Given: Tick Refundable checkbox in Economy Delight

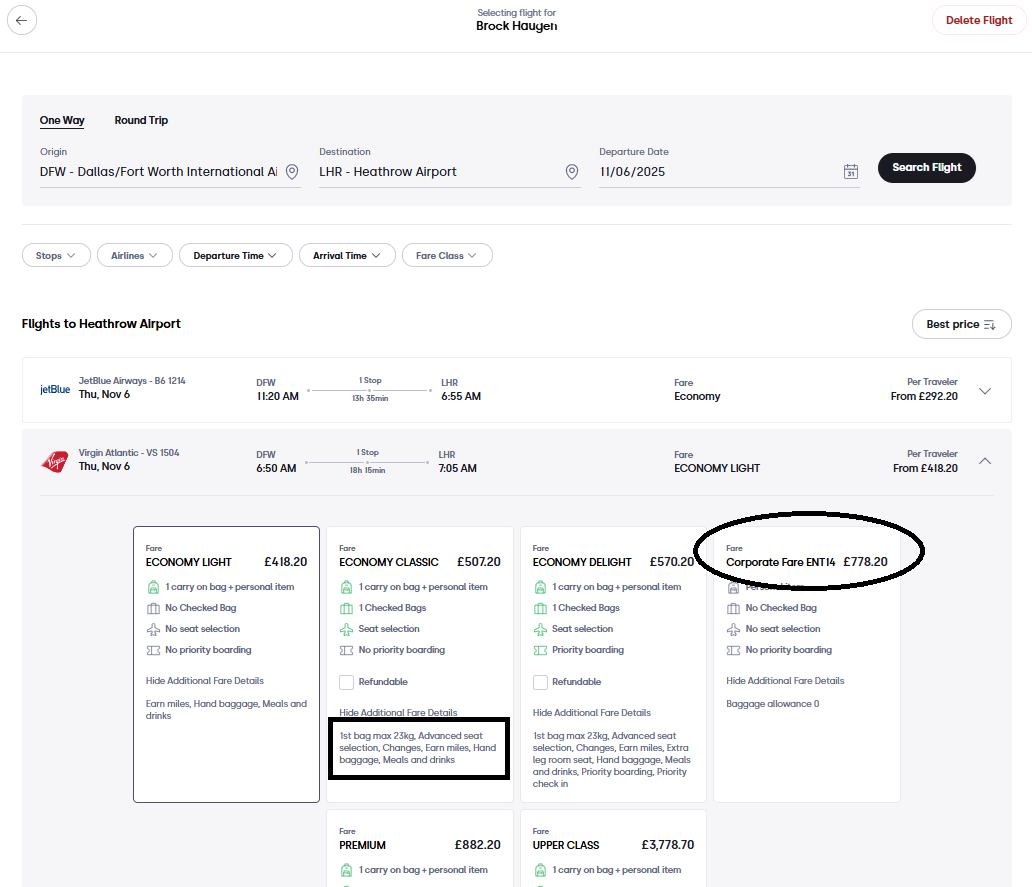Looking at the screenshot, I should coord(540,682).
